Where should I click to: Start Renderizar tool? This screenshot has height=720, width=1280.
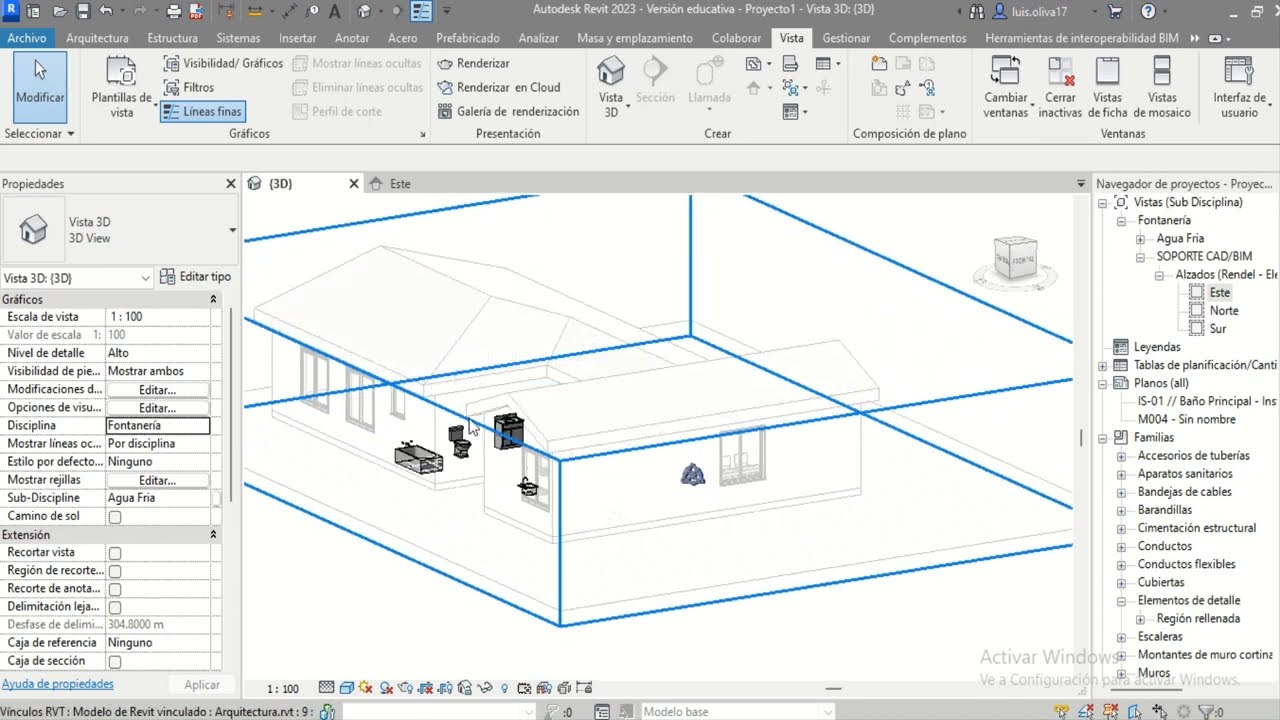coord(474,63)
